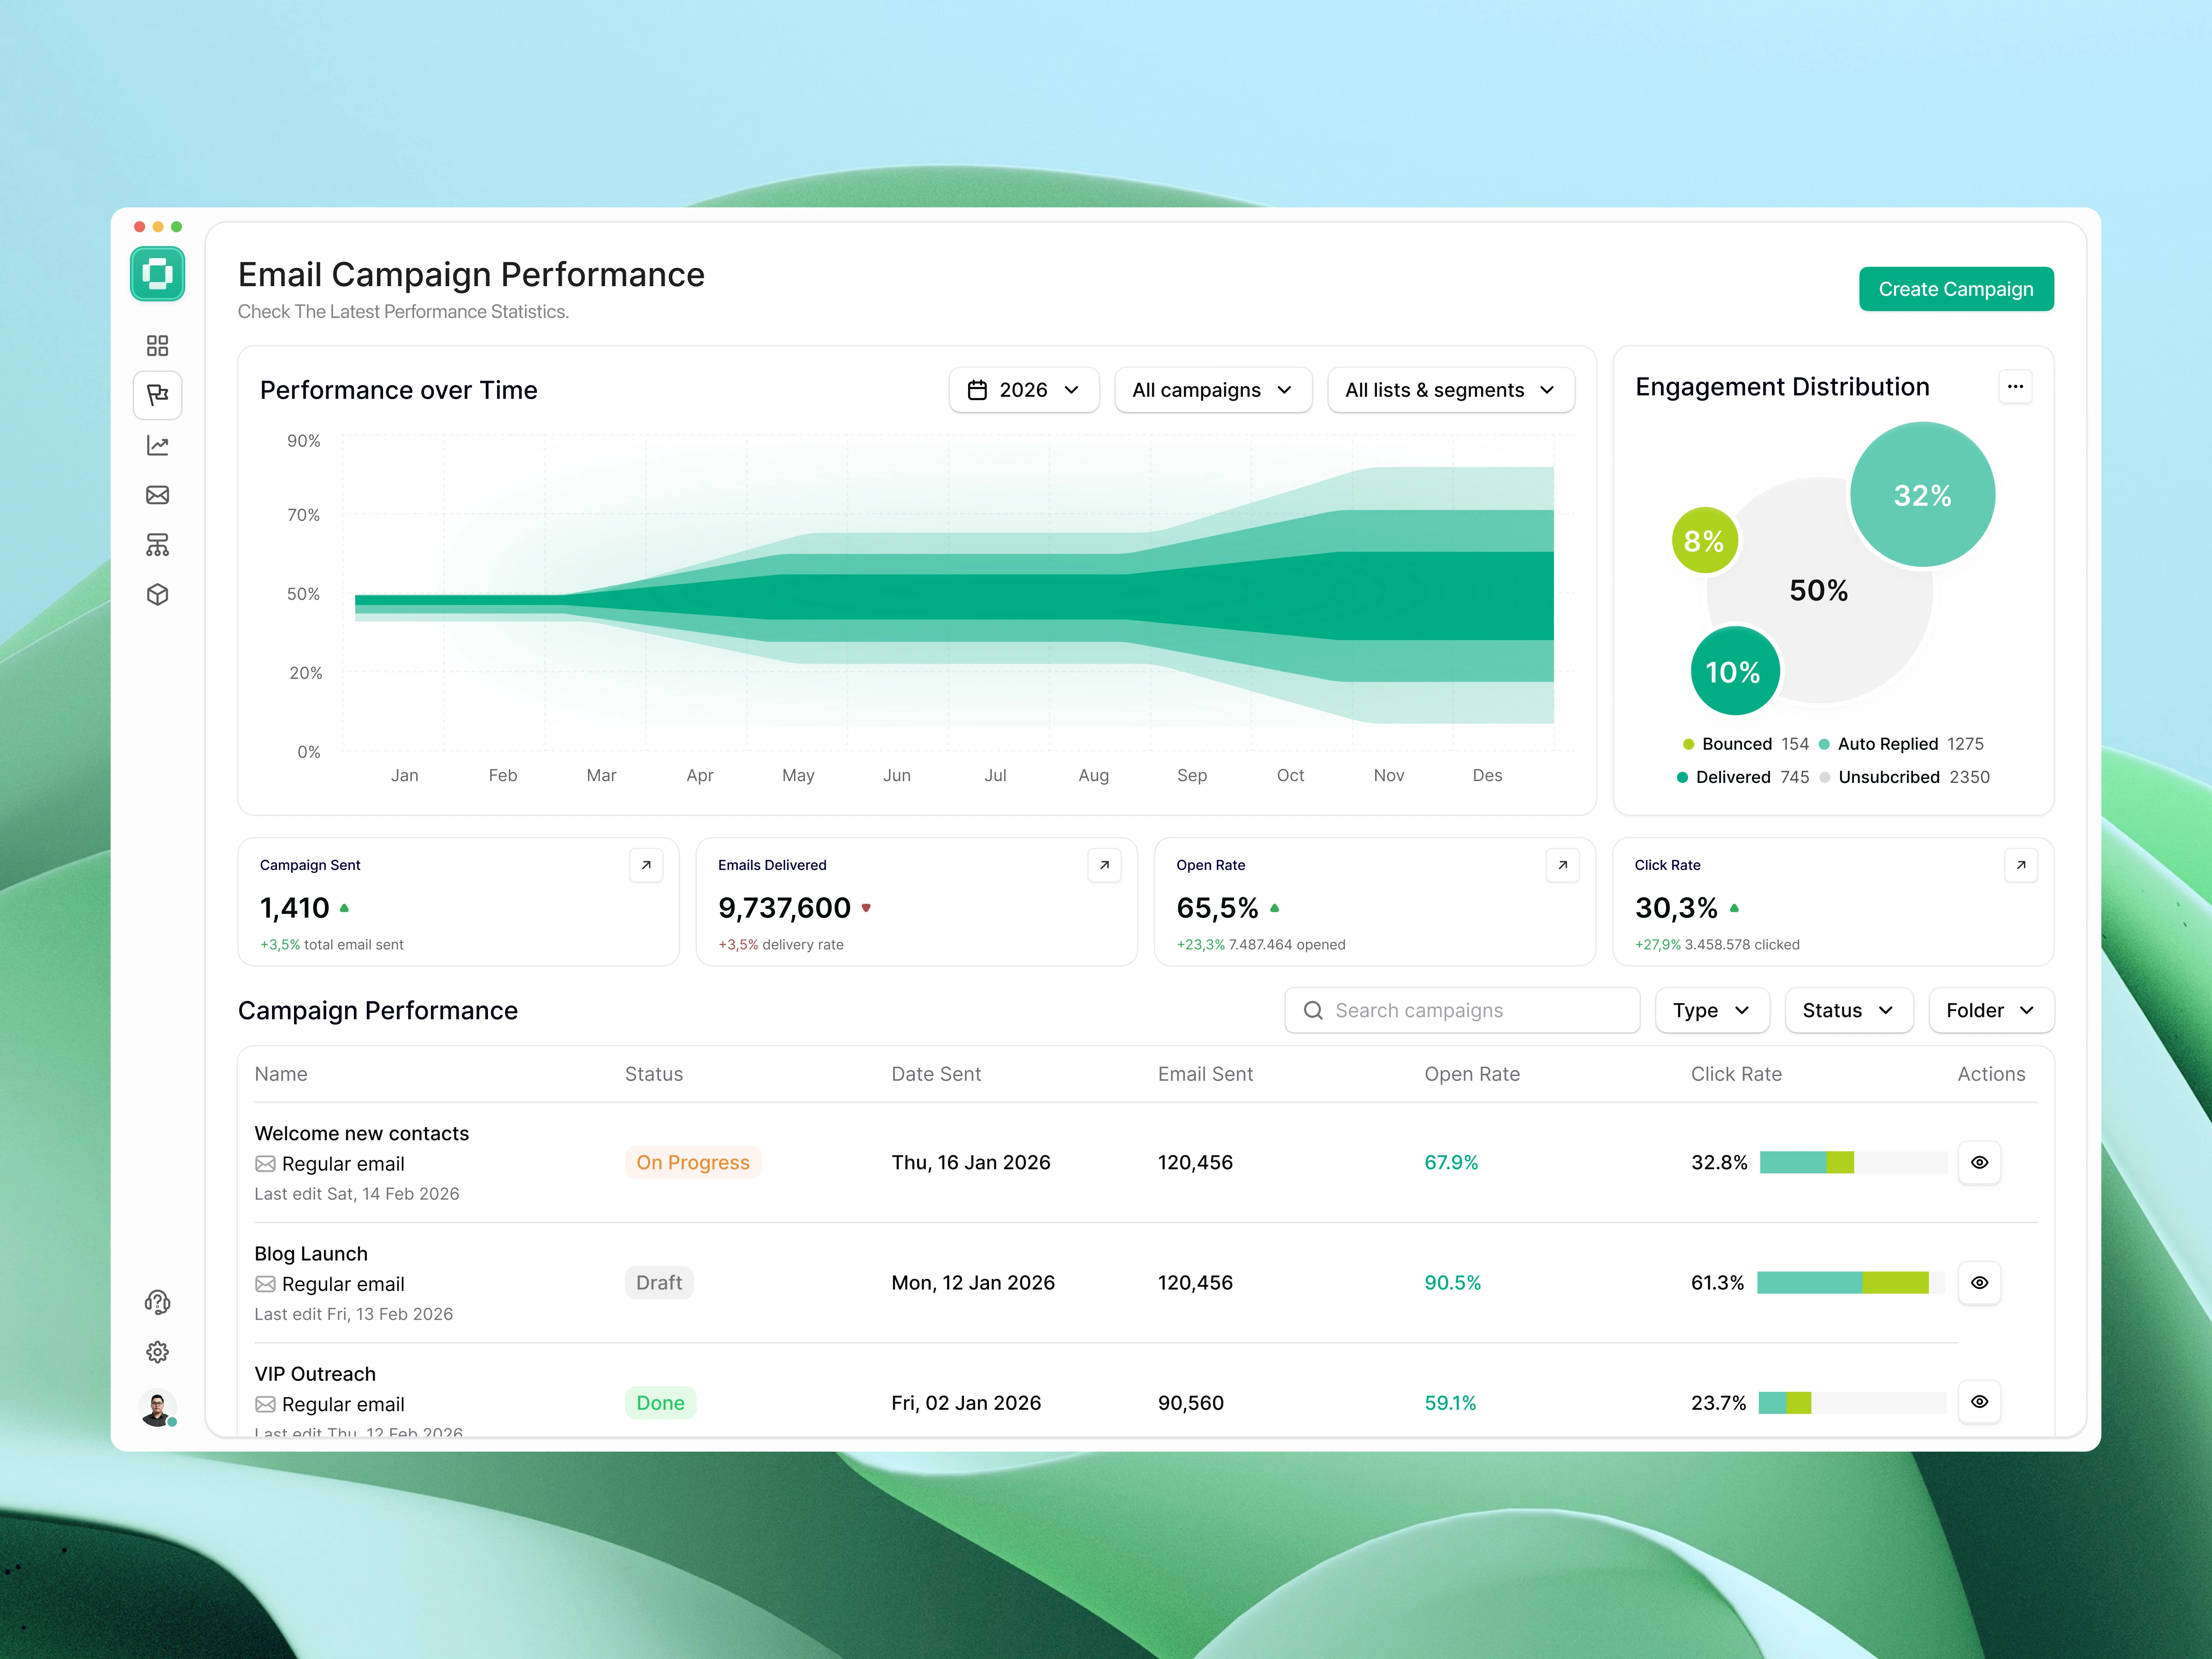Open the analytics line chart sidebar icon

click(157, 445)
